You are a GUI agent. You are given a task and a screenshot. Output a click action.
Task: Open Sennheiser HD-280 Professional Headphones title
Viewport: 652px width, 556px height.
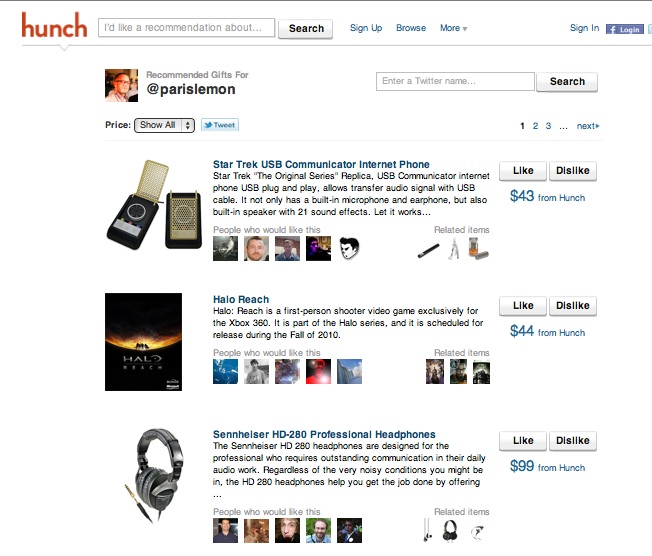324,434
